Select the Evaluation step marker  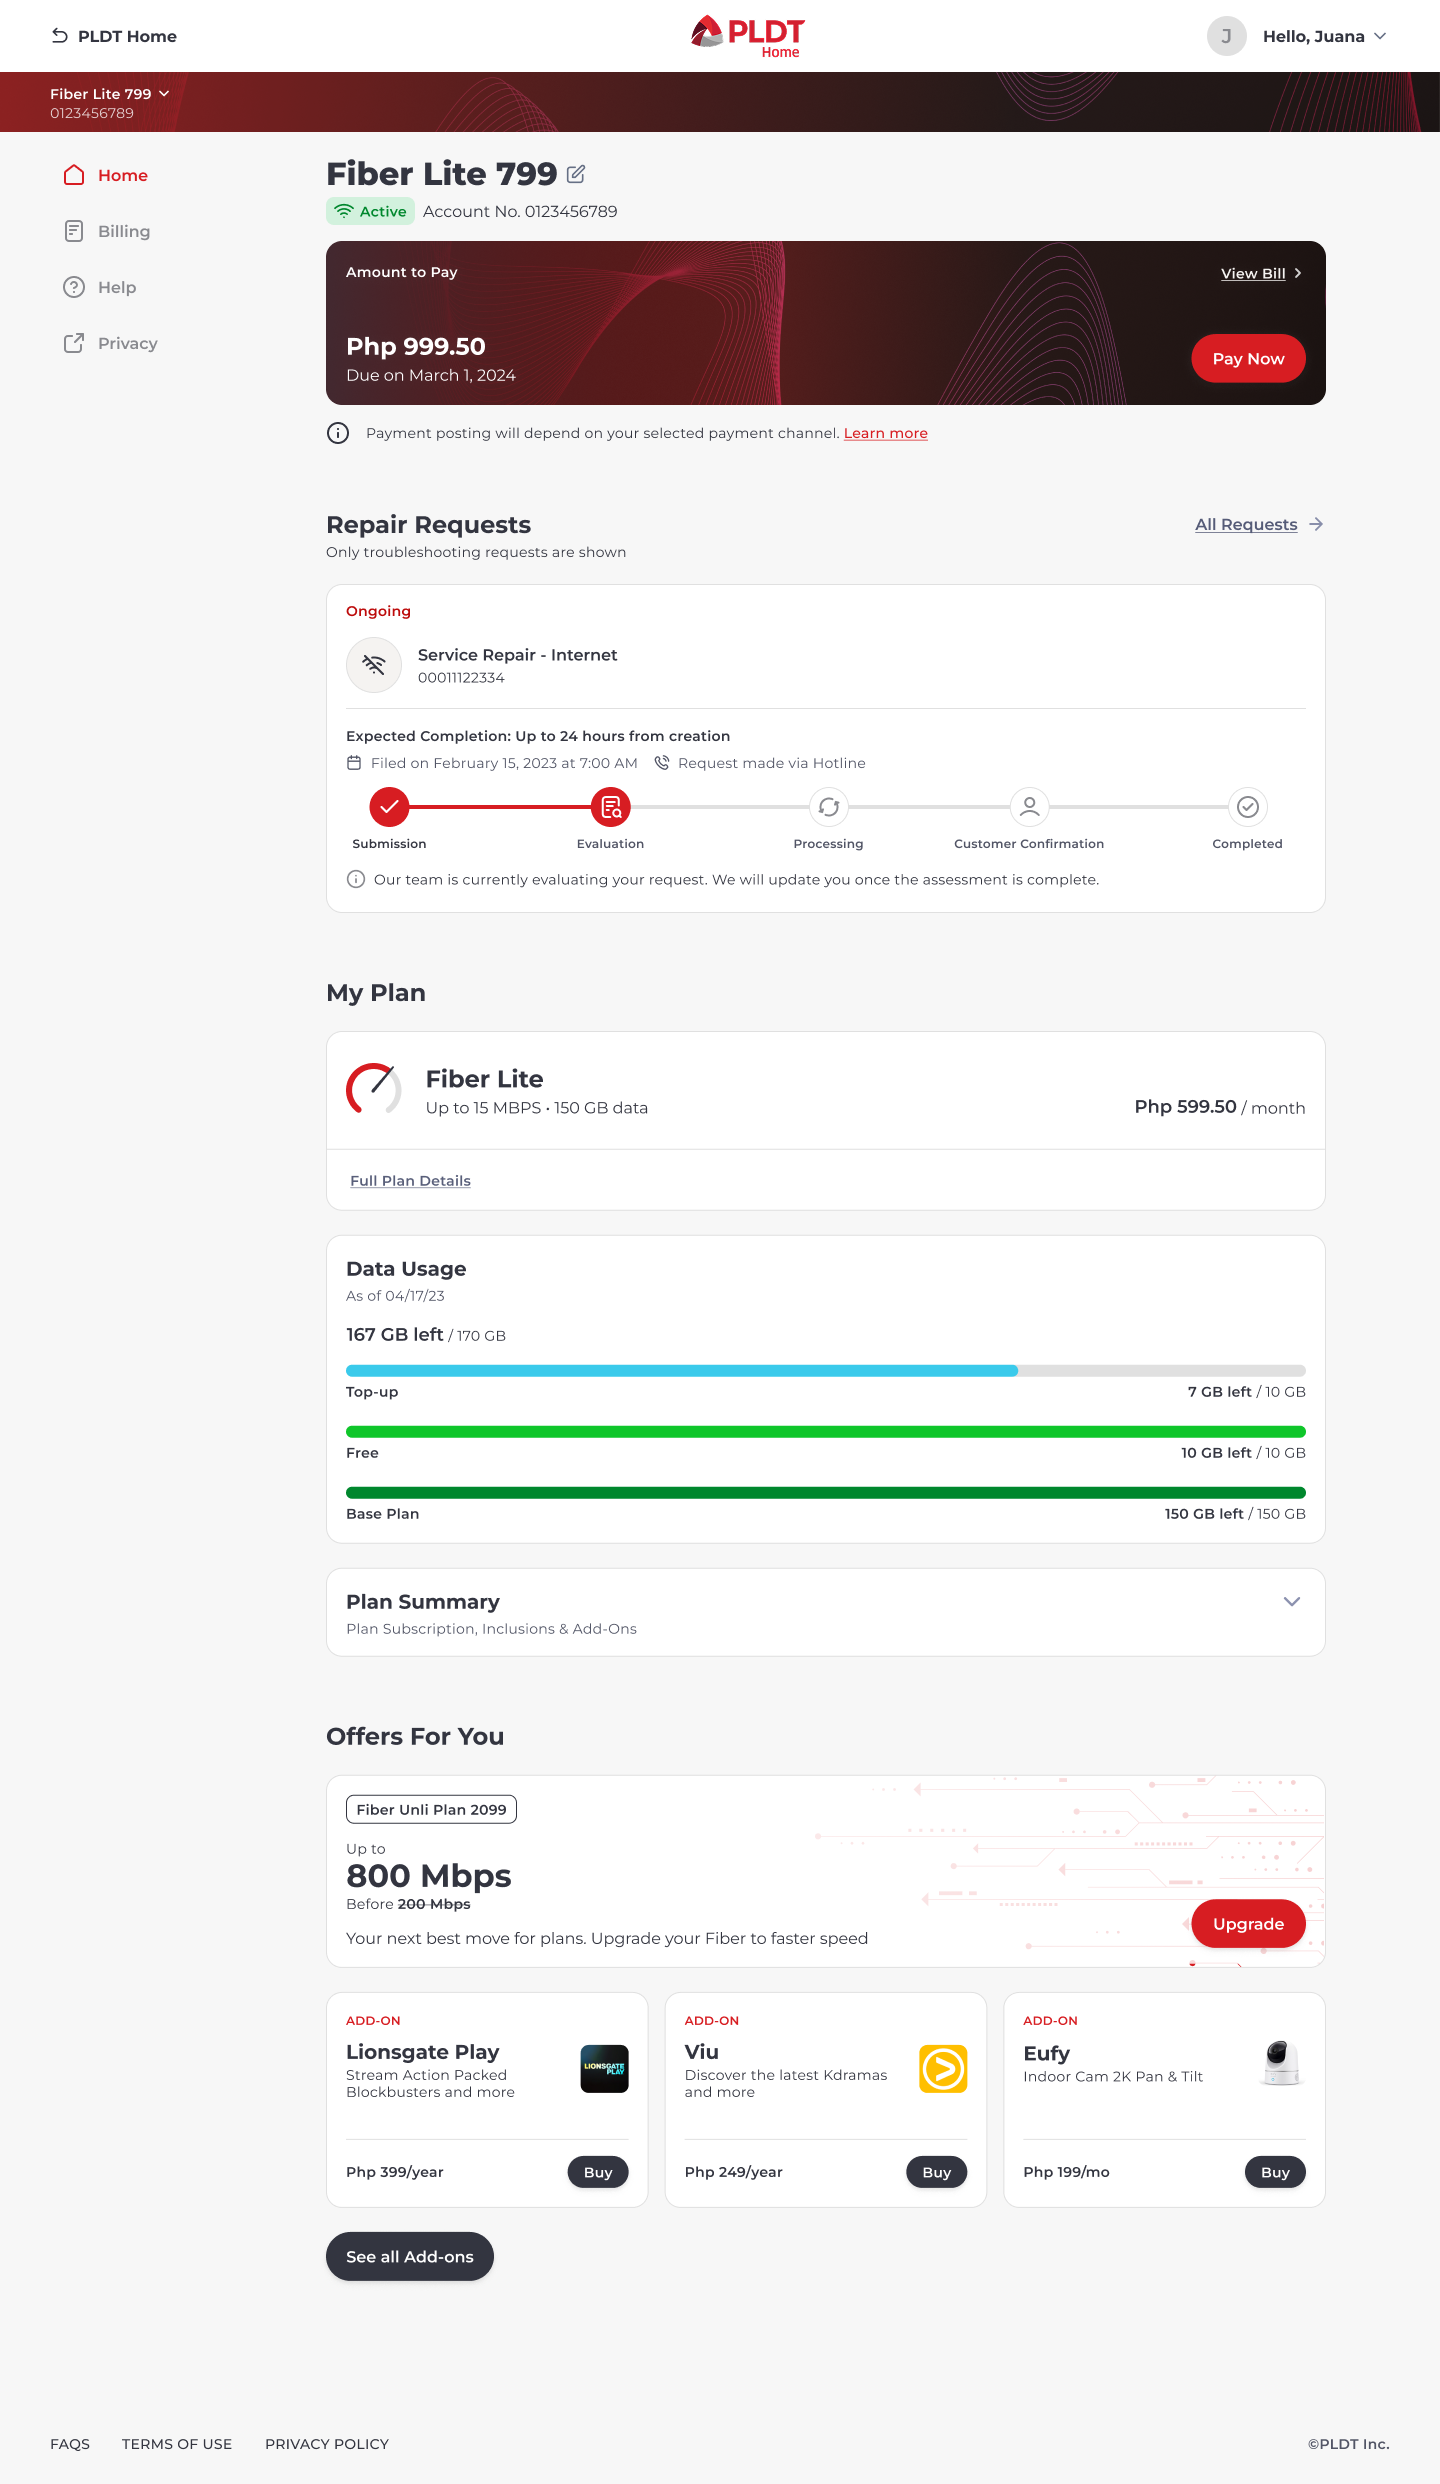pyautogui.click(x=610, y=806)
